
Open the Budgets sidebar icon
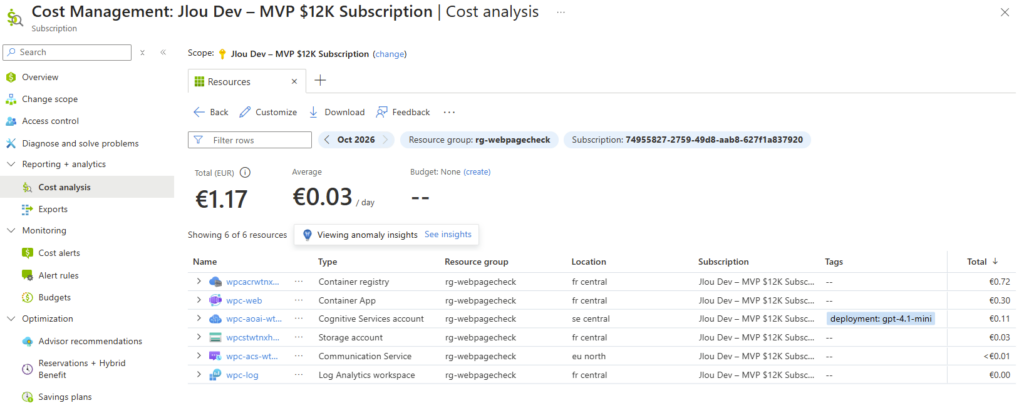27,298
